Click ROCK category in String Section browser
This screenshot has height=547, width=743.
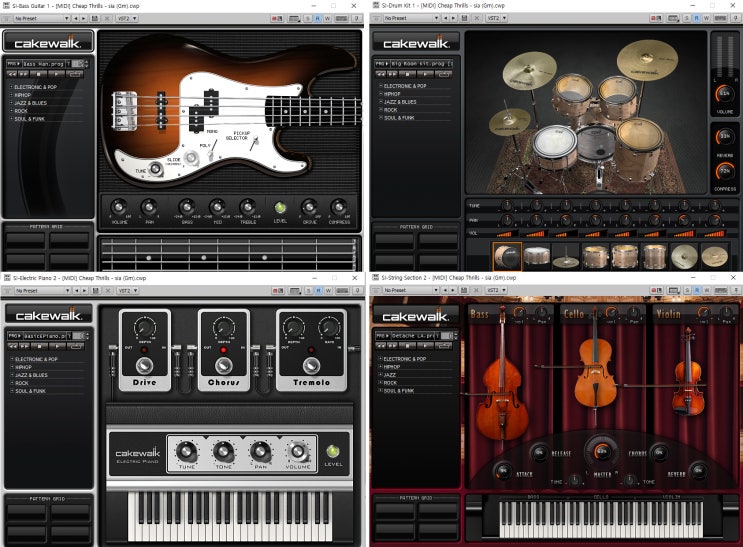(390, 383)
